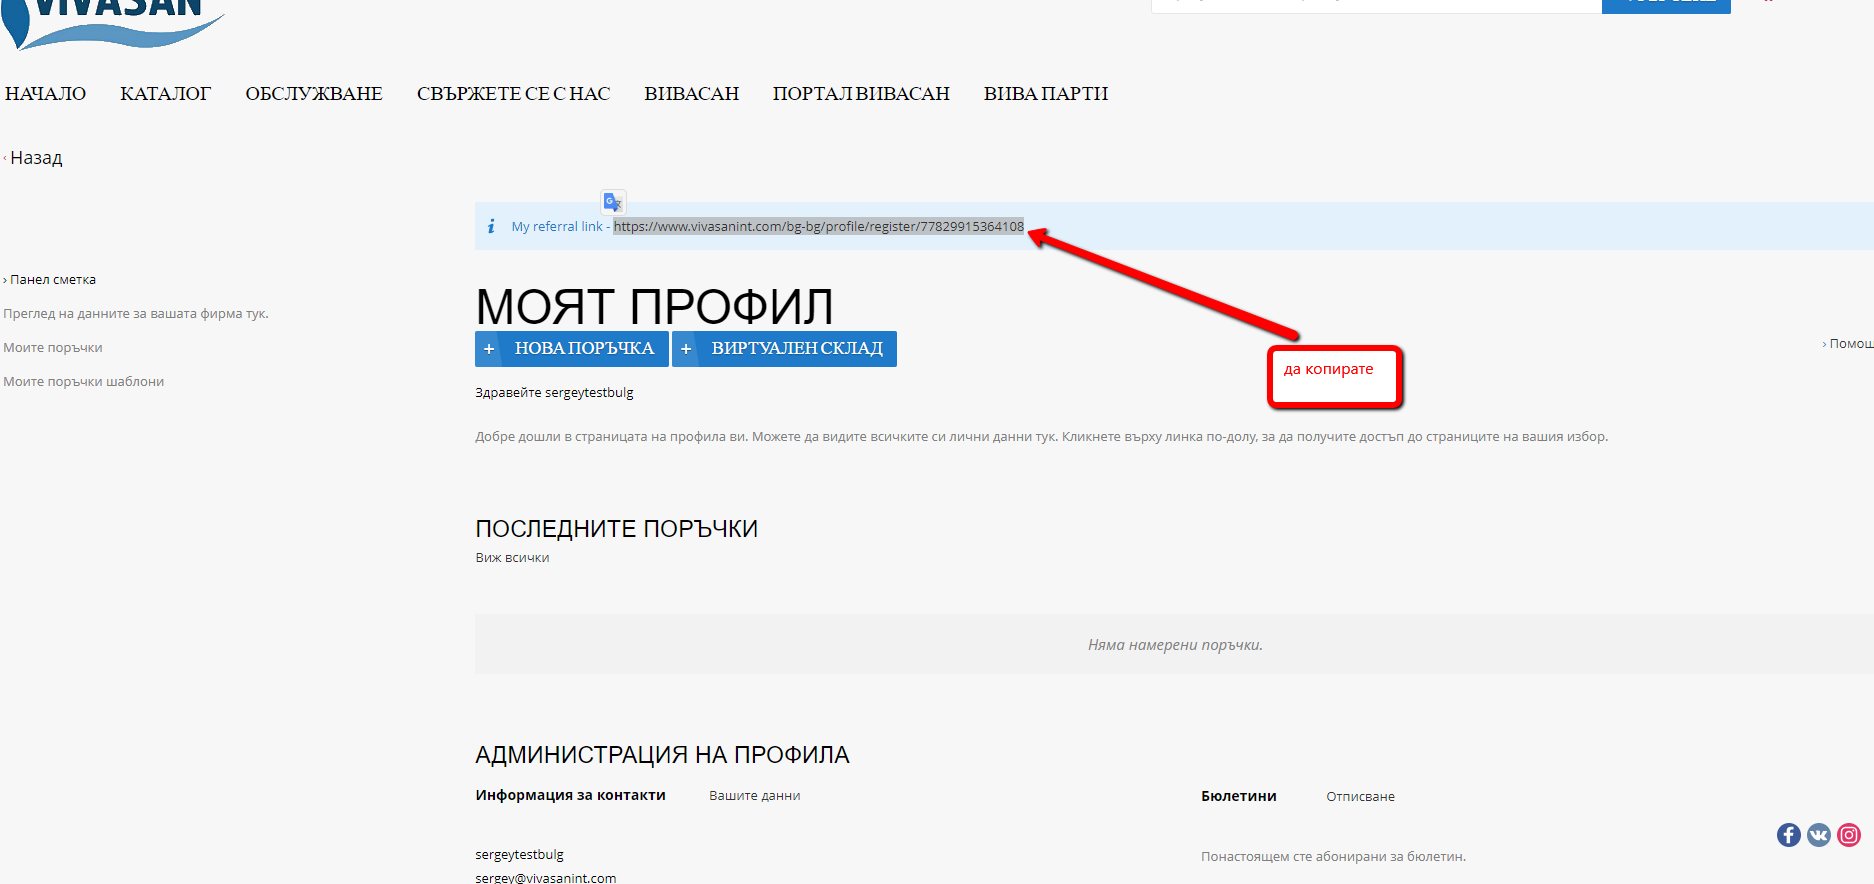
Task: Open СВЪРЖЕТЕ СЕ С НАС menu item
Action: click(513, 94)
